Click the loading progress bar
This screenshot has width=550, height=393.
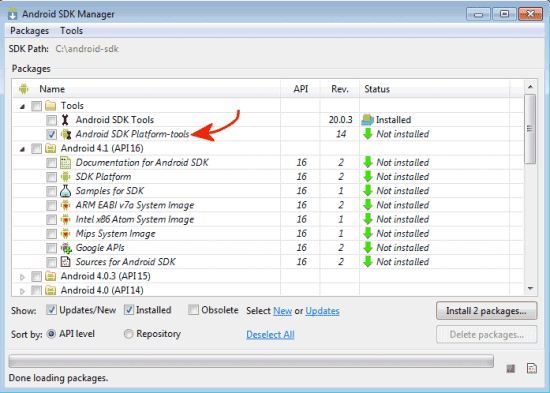251,361
